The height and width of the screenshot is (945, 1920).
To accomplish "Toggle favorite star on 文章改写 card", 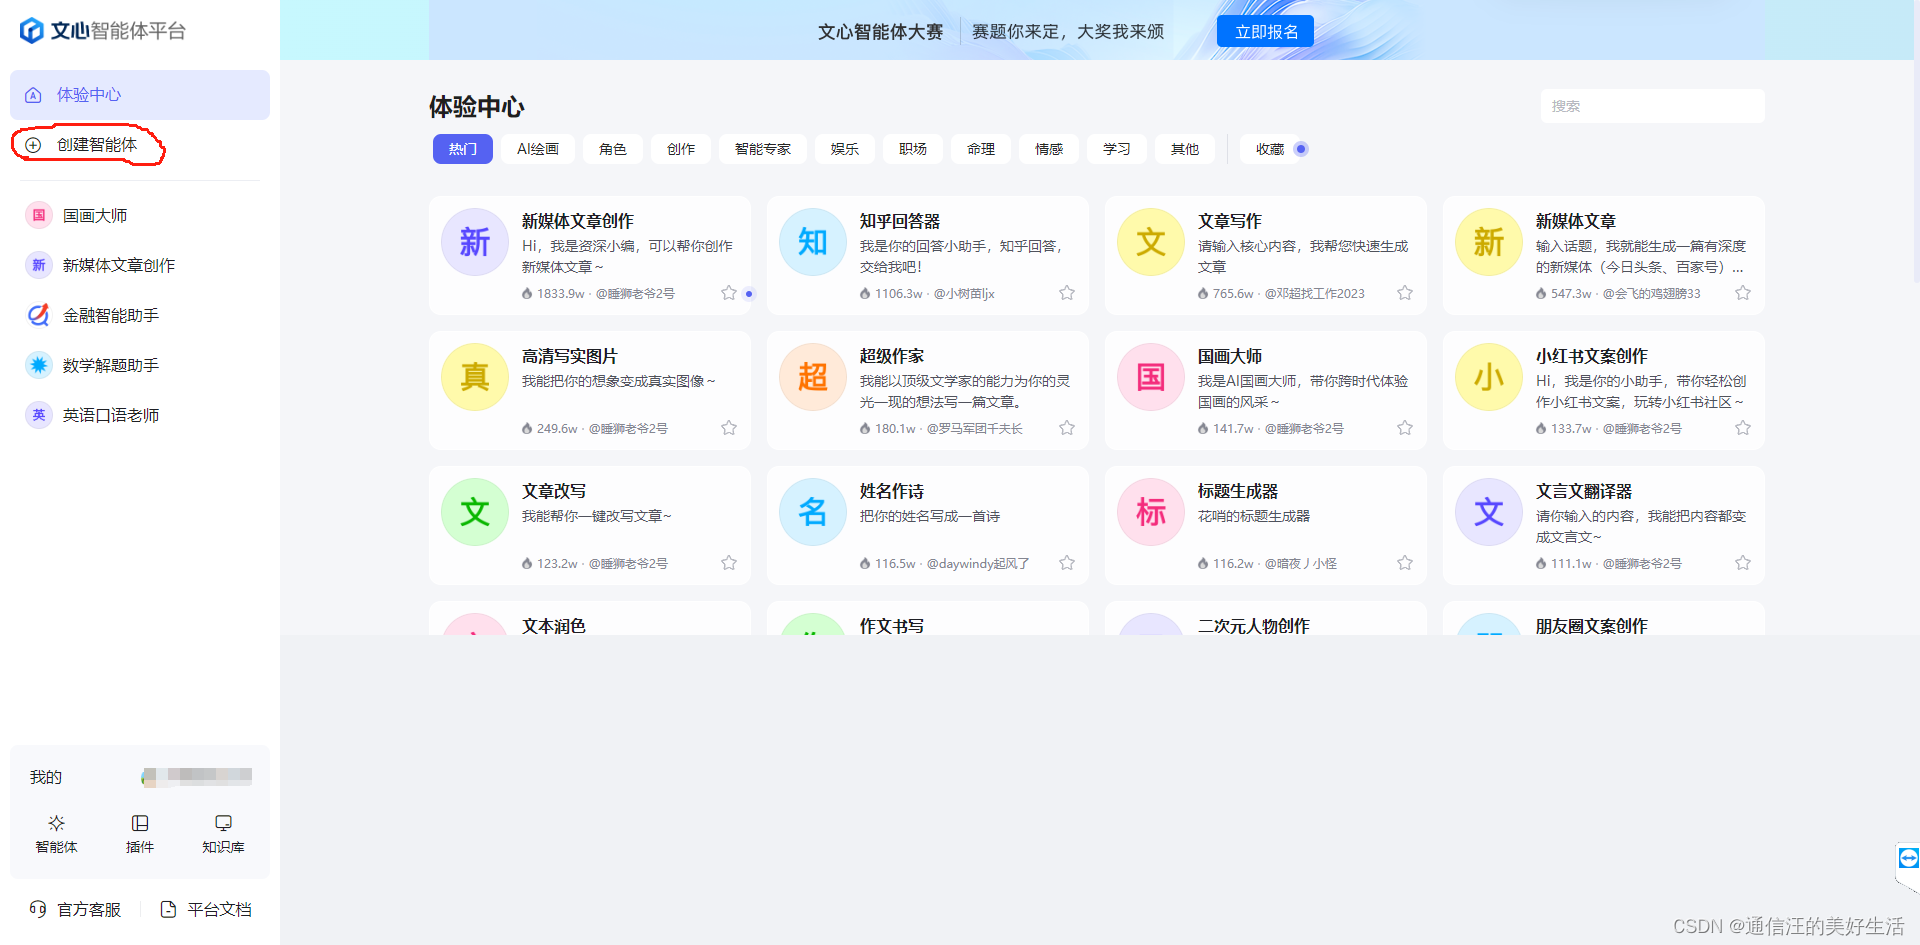I will [x=729, y=563].
